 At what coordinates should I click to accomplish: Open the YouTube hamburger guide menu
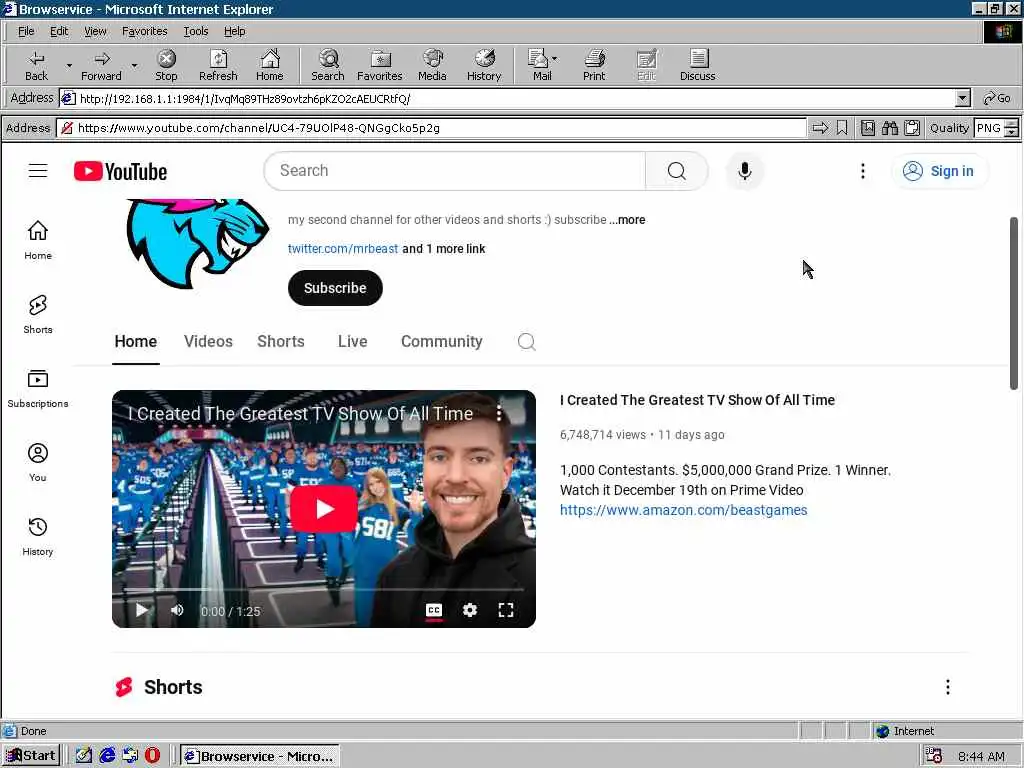tap(38, 171)
